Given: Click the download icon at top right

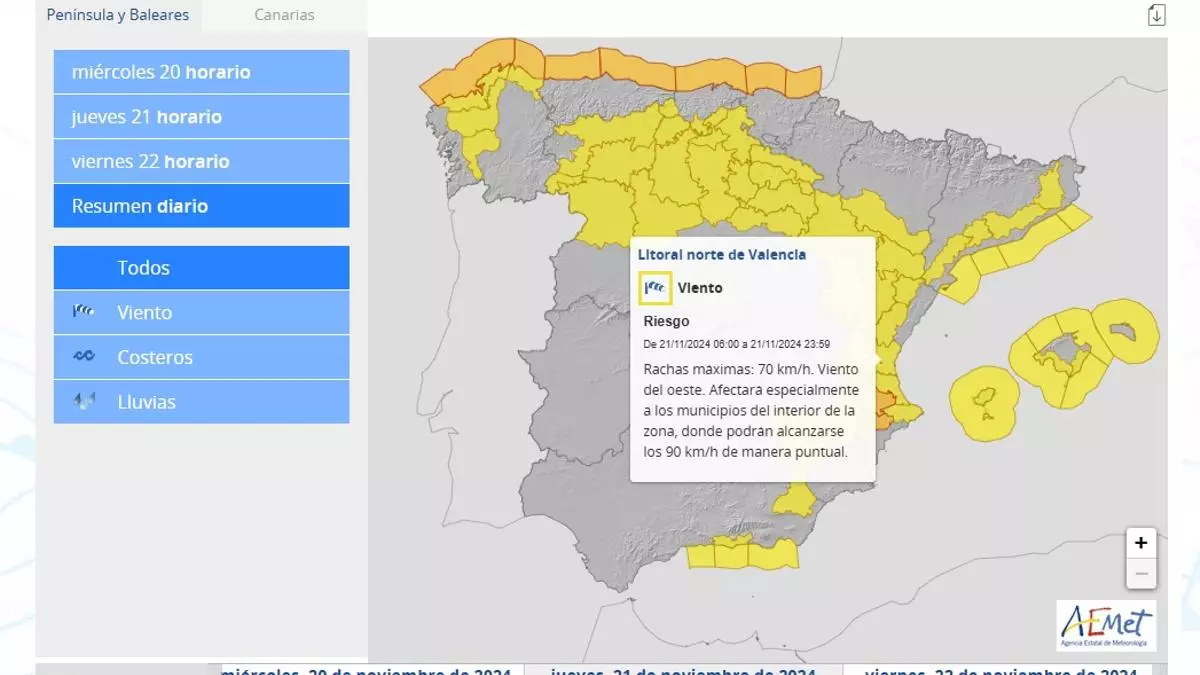Looking at the screenshot, I should point(1156,15).
